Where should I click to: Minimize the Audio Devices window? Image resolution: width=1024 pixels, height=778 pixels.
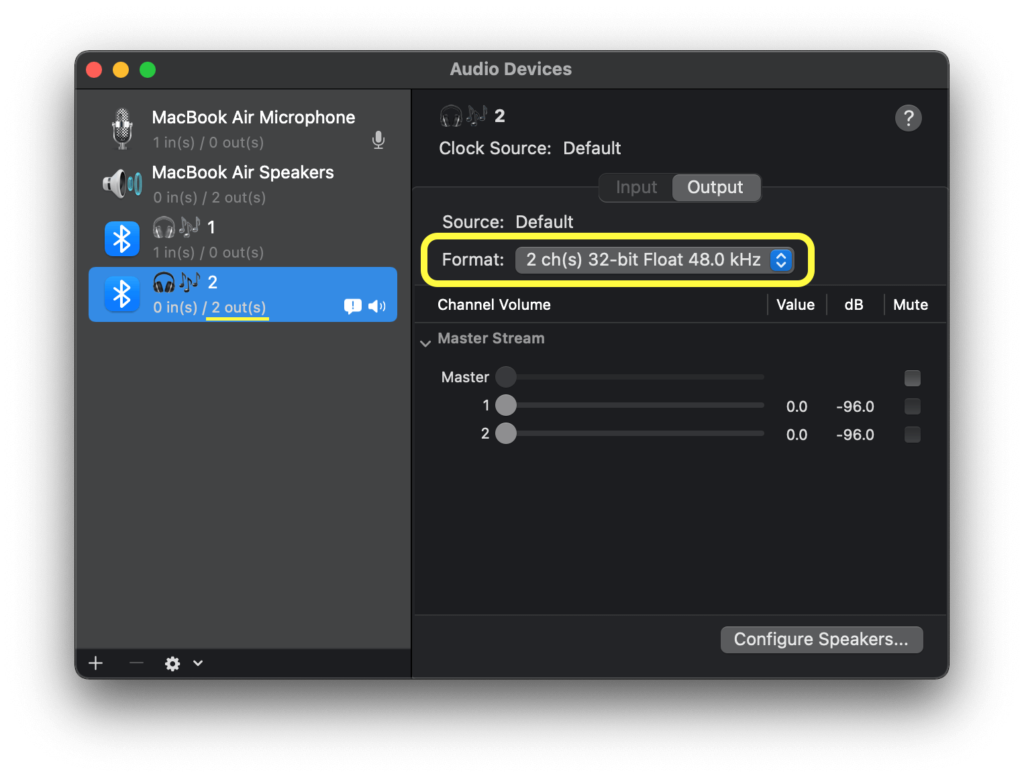[x=121, y=69]
